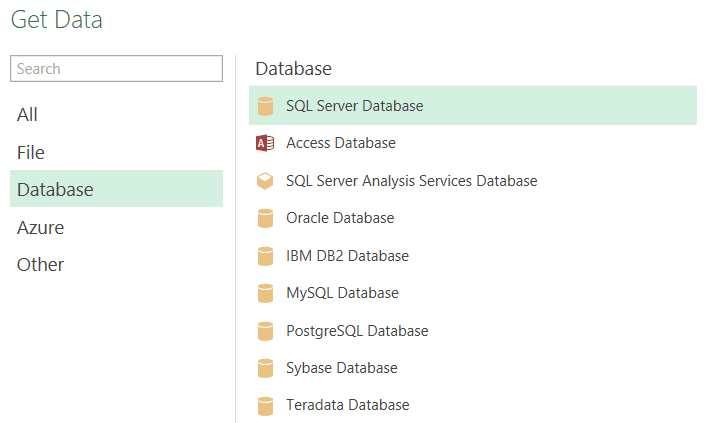Click the SQL Server Database cylinder icon
708x423 pixels.
(265, 106)
